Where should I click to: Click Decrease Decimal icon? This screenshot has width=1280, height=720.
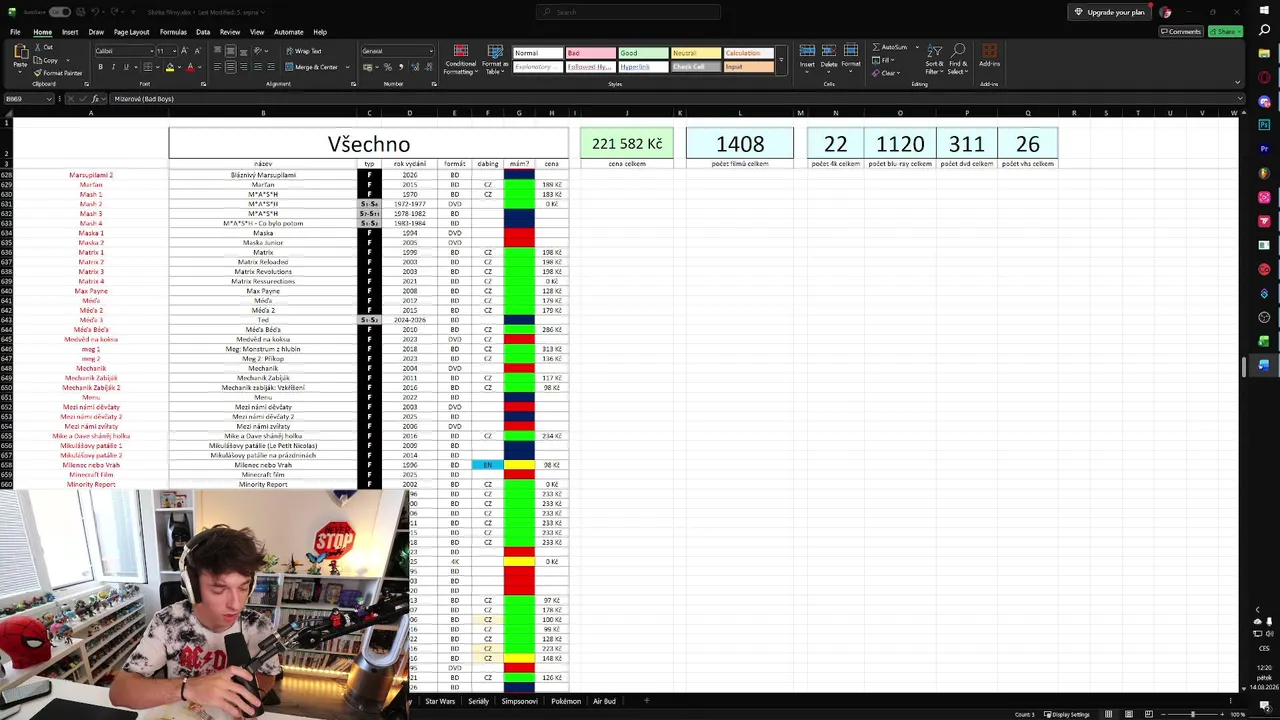point(427,67)
